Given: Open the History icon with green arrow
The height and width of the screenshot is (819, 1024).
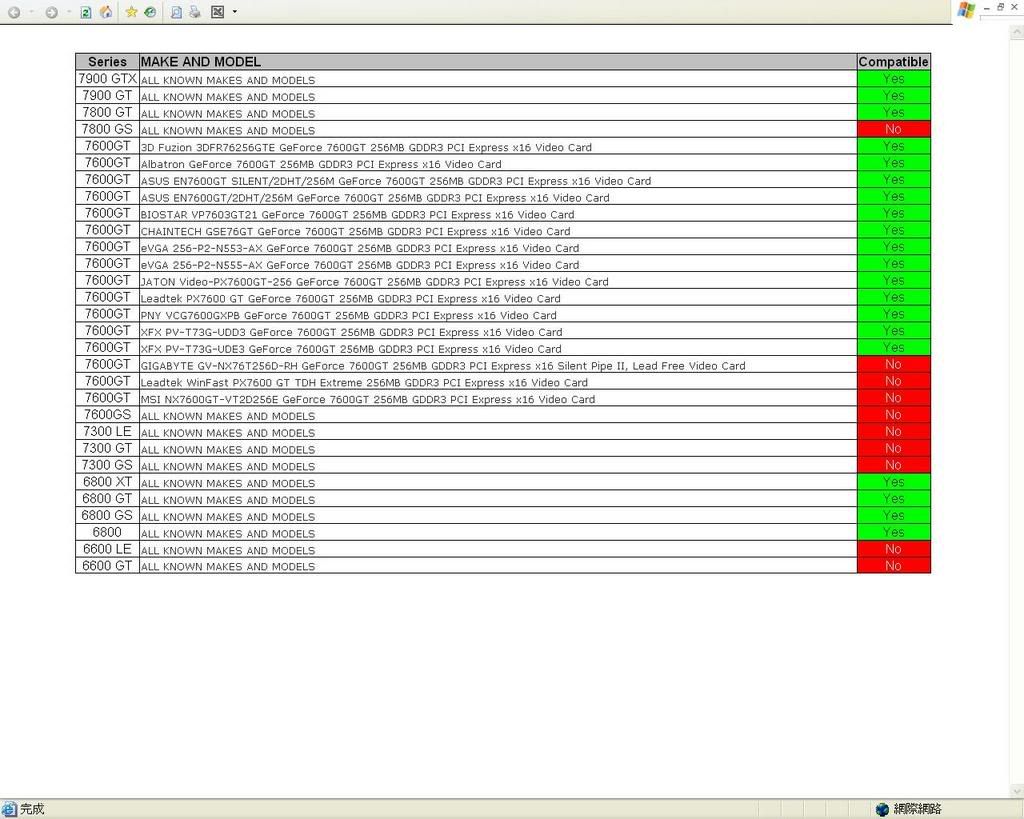Looking at the screenshot, I should point(150,12).
